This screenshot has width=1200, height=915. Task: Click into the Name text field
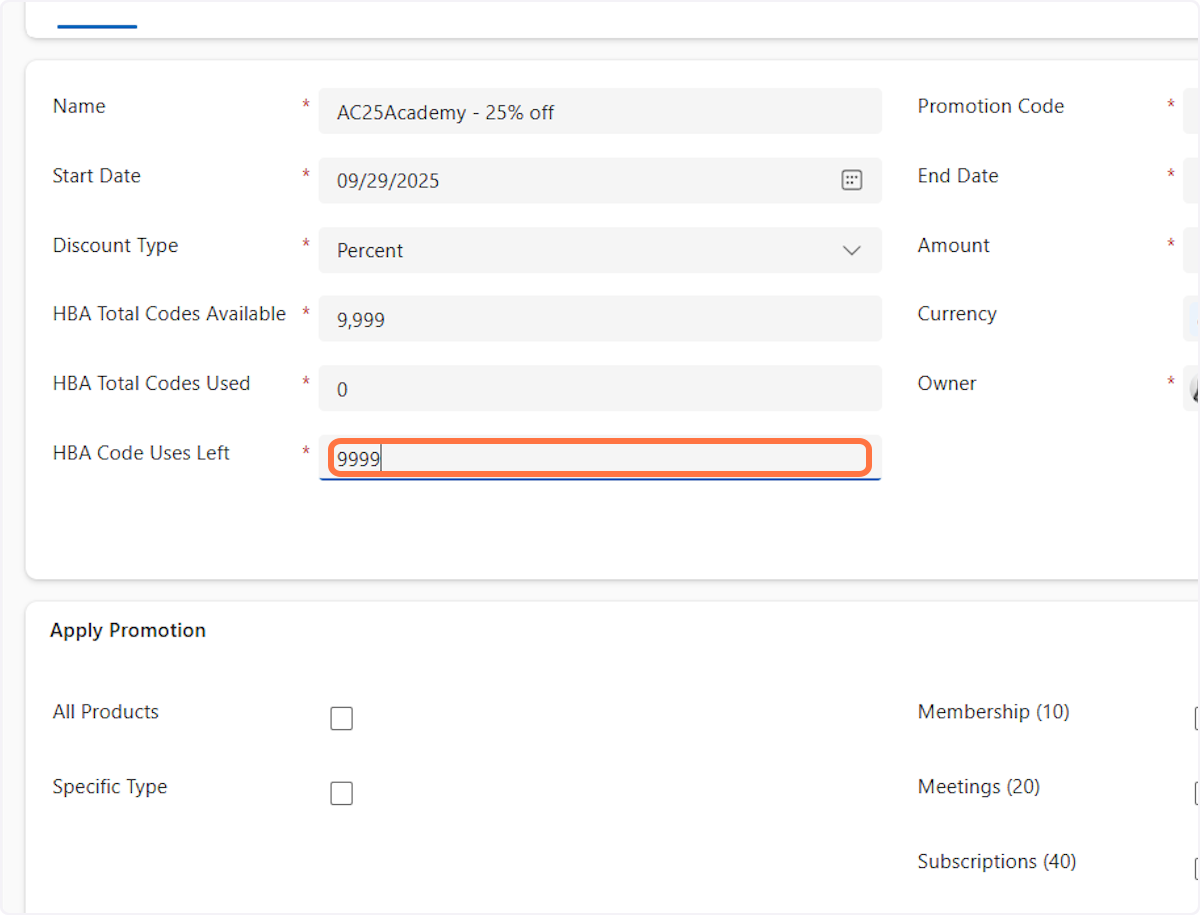click(600, 112)
